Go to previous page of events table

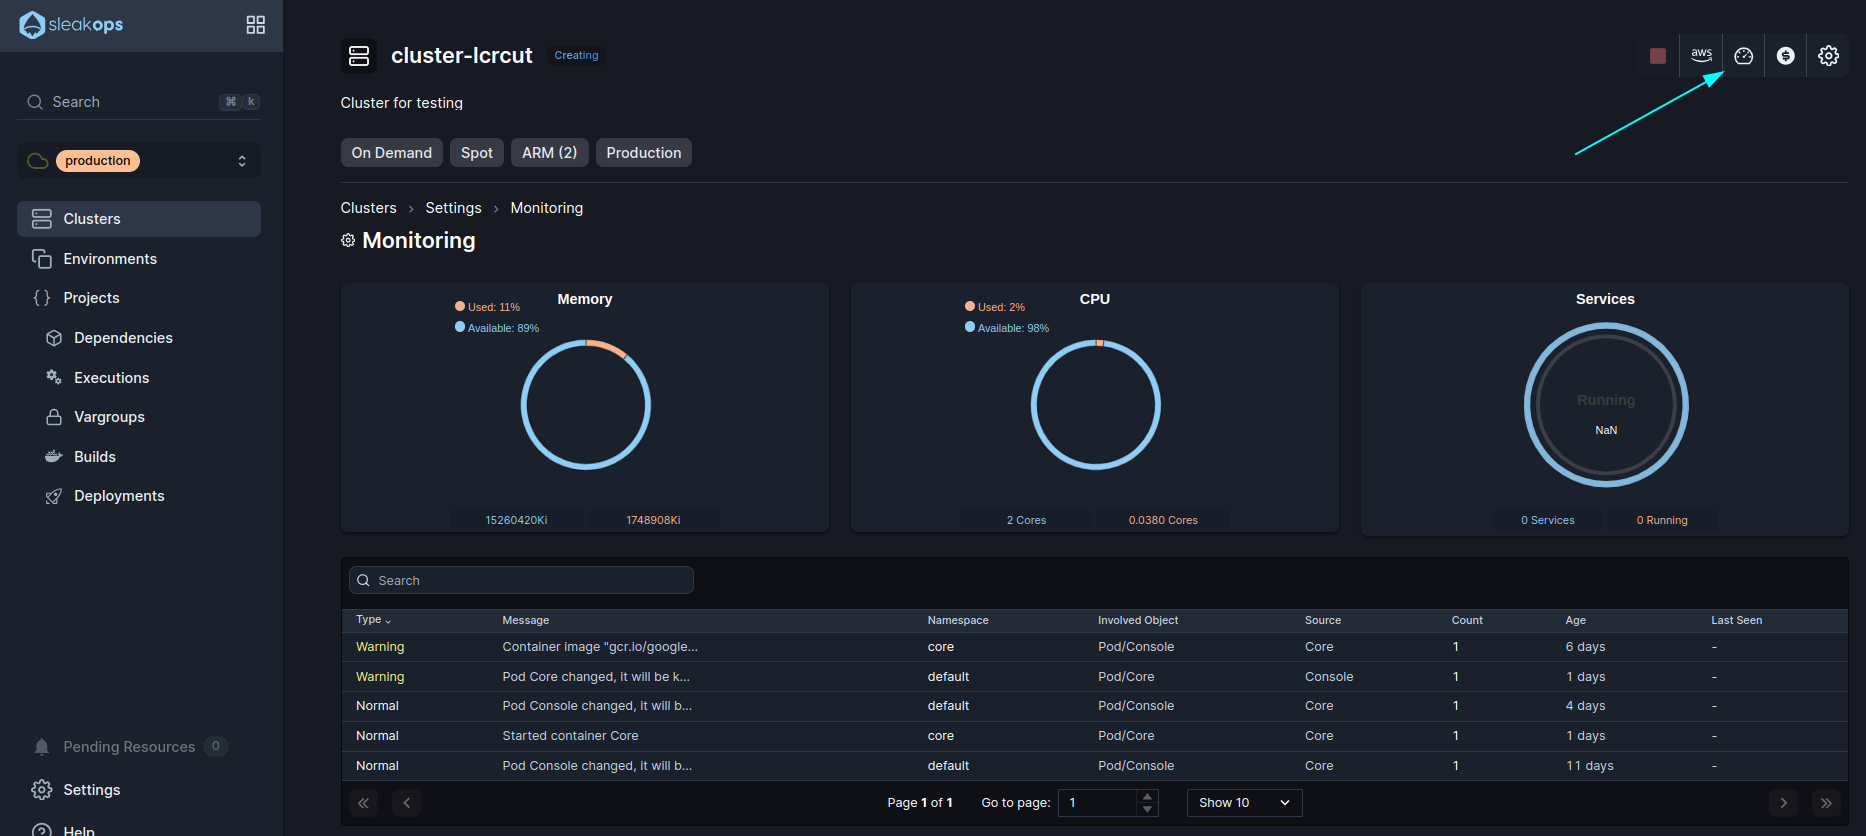click(x=406, y=803)
